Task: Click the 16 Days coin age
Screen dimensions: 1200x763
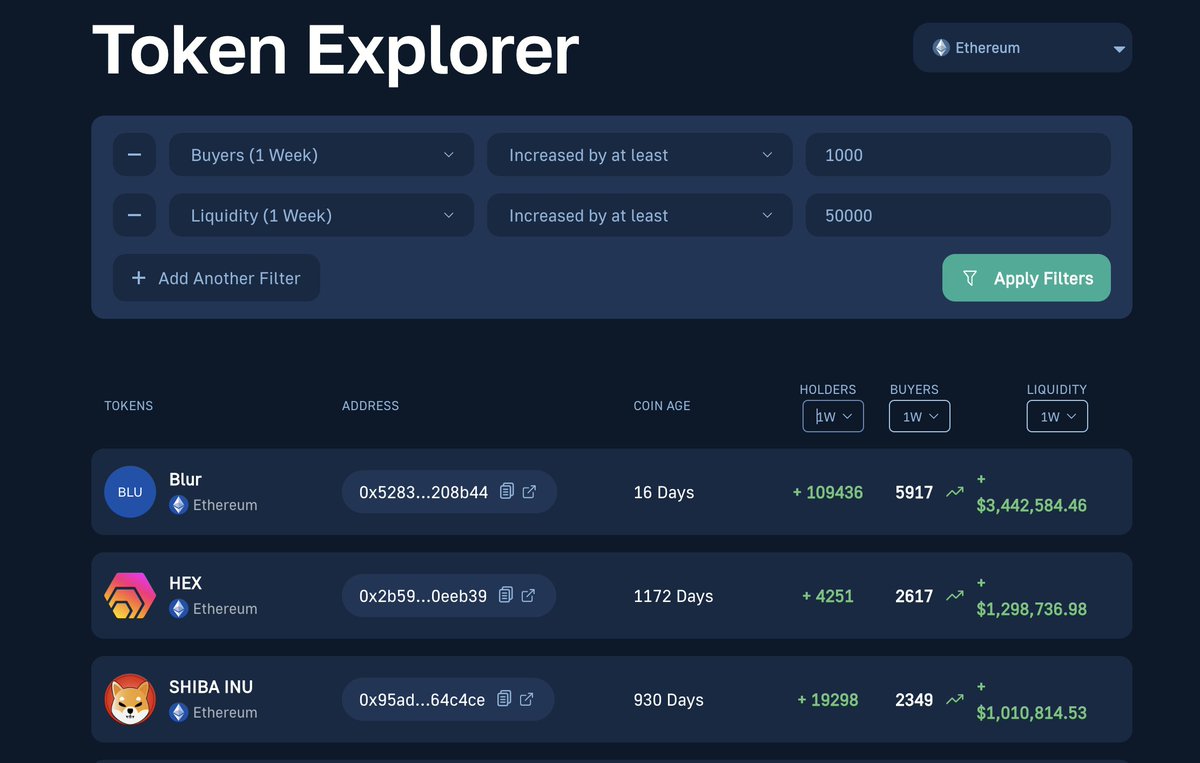Action: pyautogui.click(x=664, y=492)
